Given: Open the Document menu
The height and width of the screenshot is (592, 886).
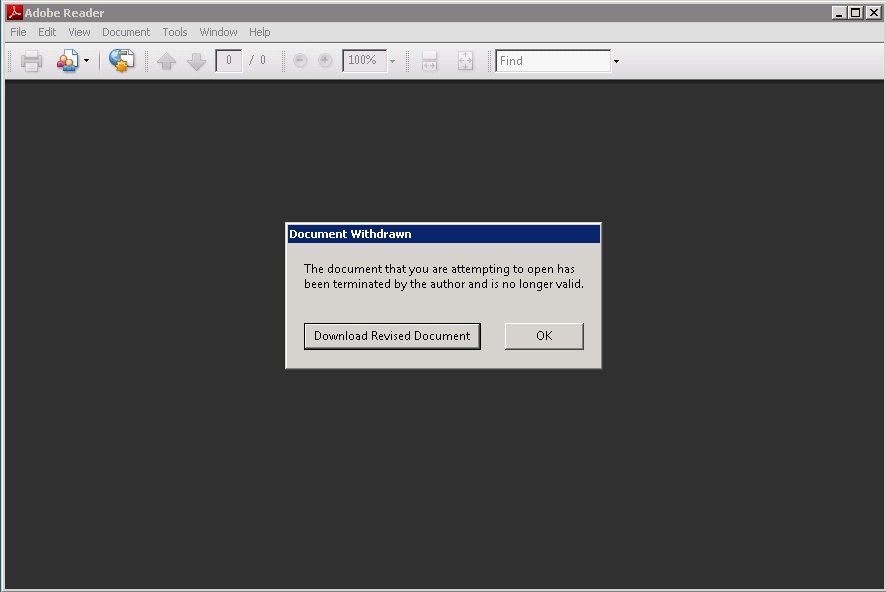Looking at the screenshot, I should click(126, 32).
